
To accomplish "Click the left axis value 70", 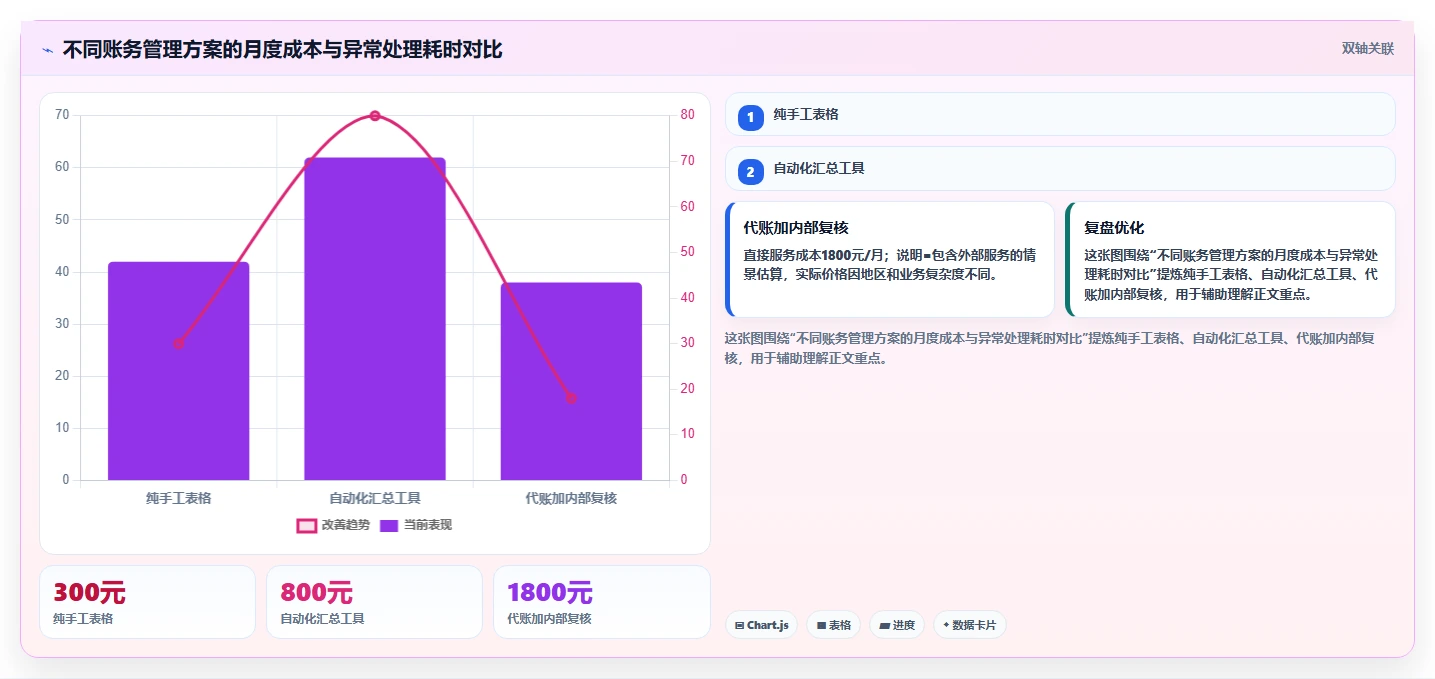I will click(x=62, y=115).
